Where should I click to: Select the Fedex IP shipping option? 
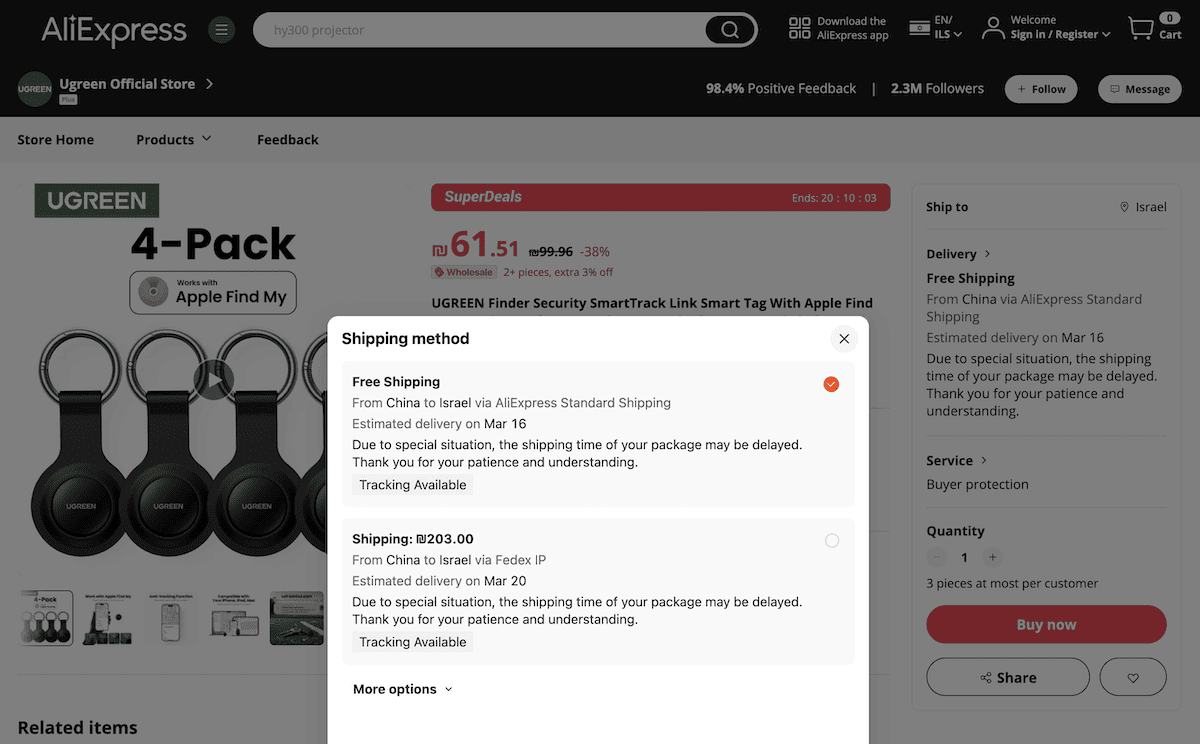(831, 540)
